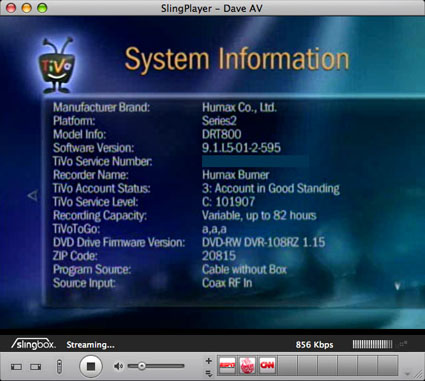Click the TiVoToGo label
Image resolution: width=425 pixels, height=381 pixels.
(76, 229)
